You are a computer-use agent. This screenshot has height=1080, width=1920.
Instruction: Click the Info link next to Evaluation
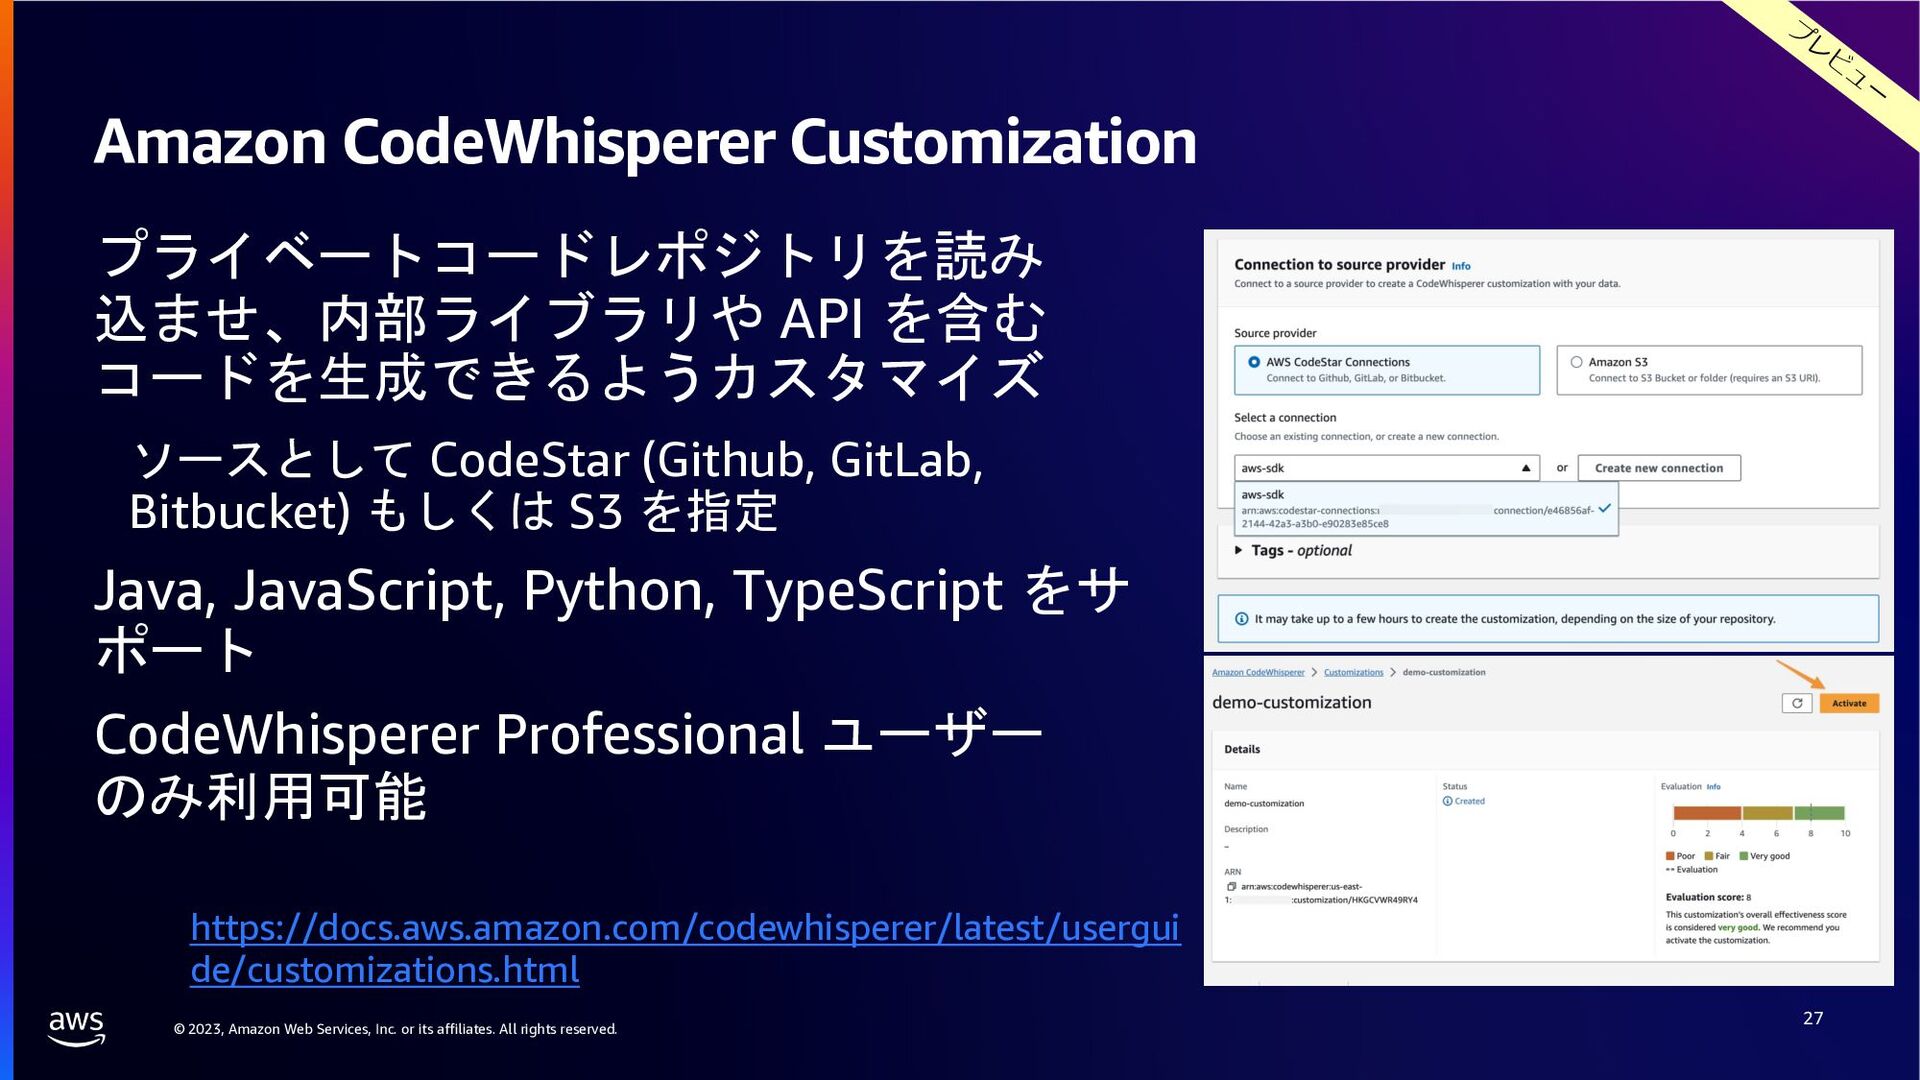(1713, 787)
